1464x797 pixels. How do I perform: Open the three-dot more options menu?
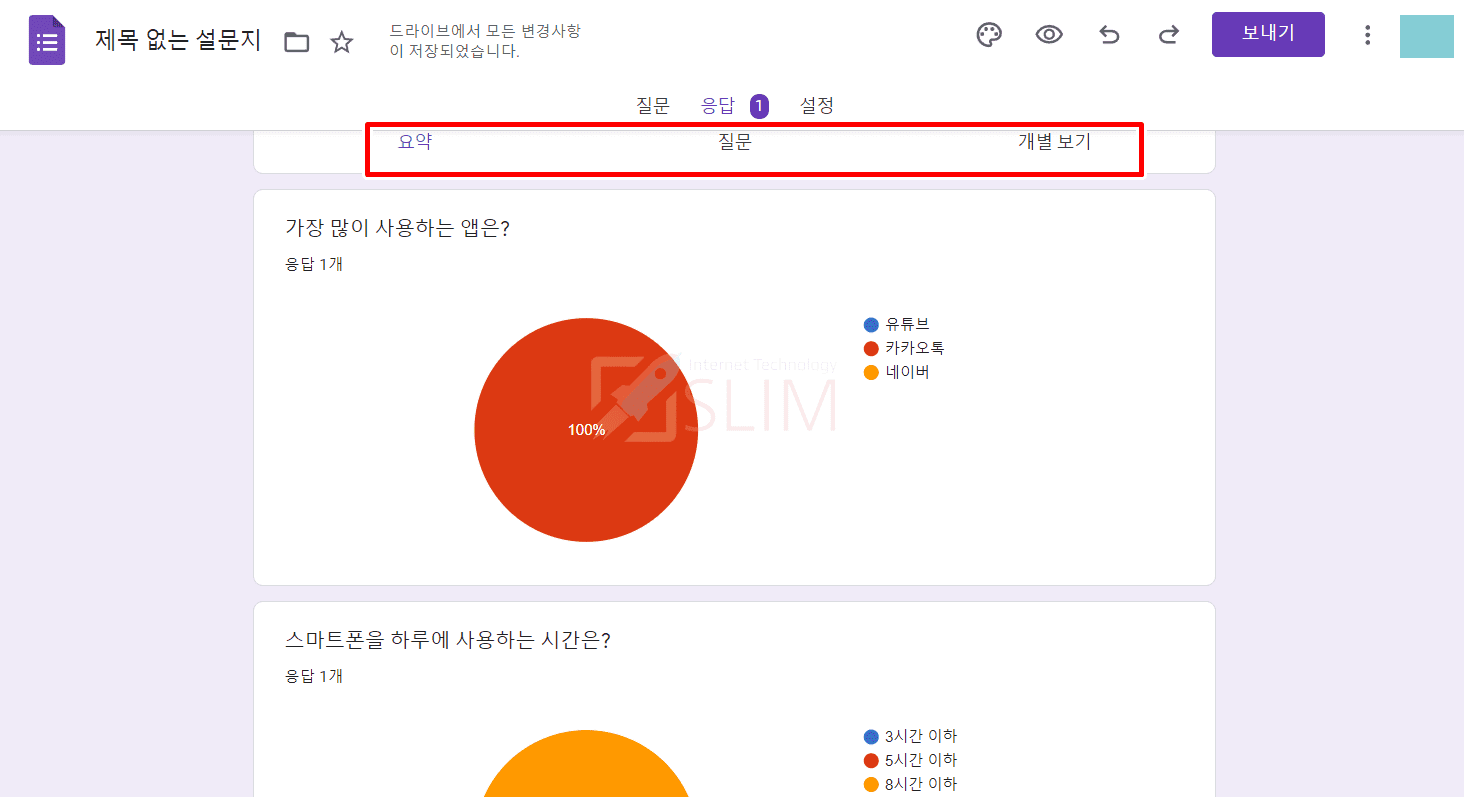1367,35
